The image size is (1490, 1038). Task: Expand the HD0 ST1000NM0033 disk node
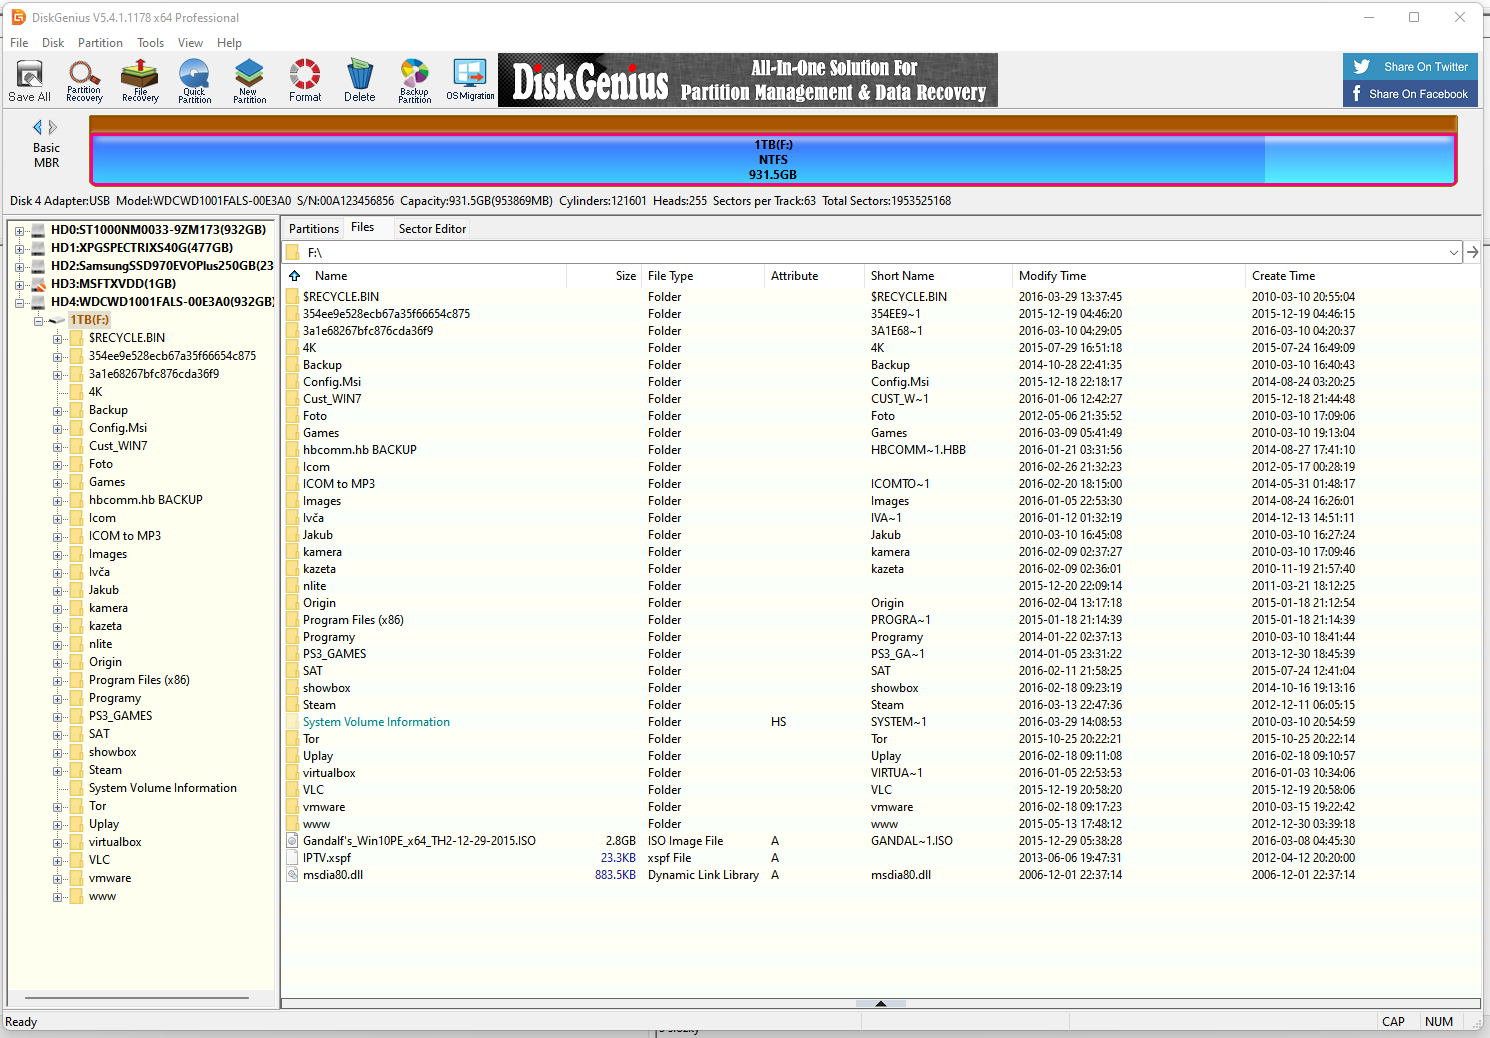pos(19,230)
